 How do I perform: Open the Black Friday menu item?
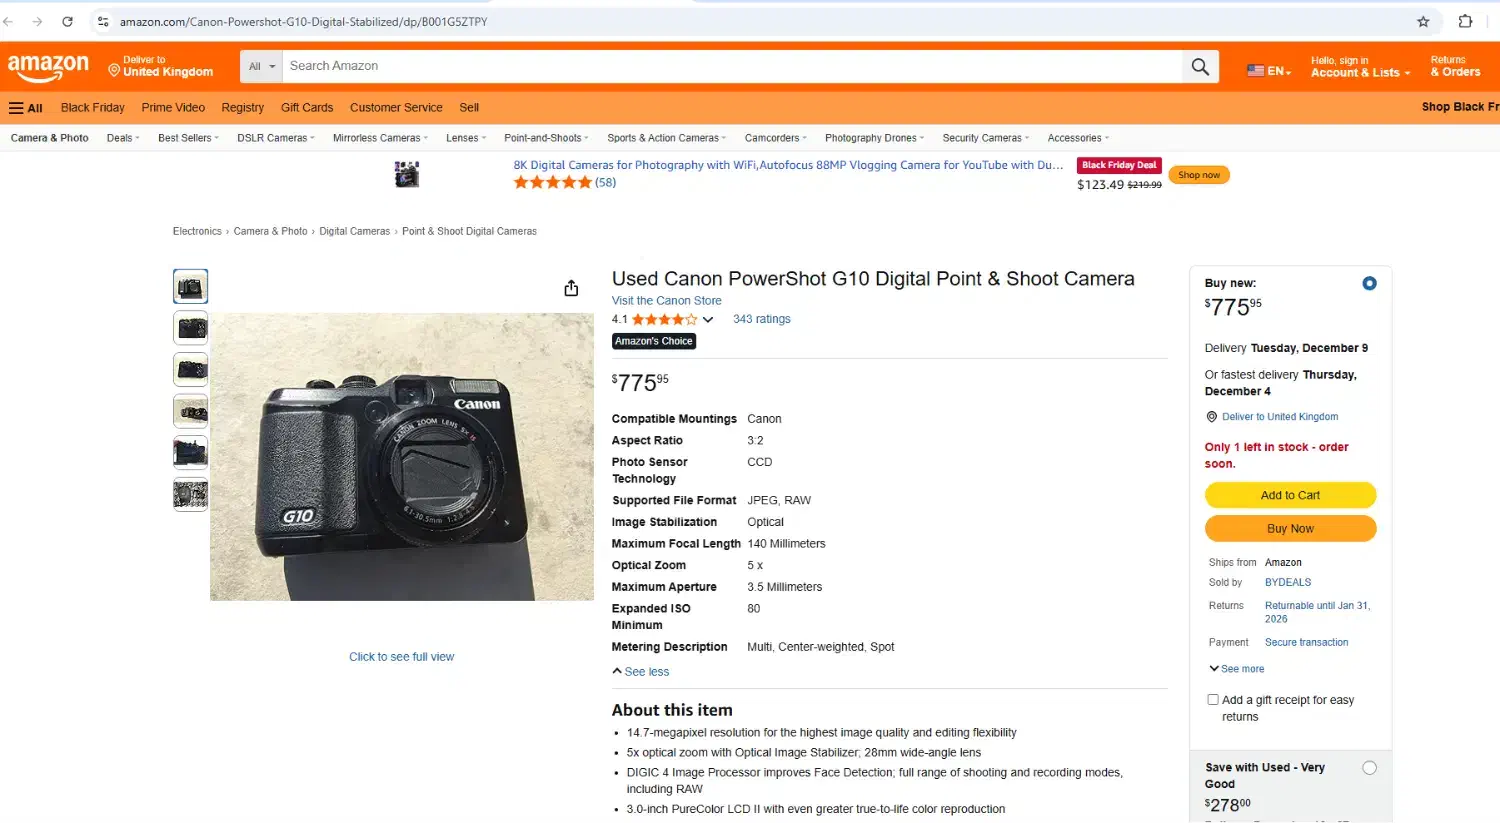tap(93, 107)
